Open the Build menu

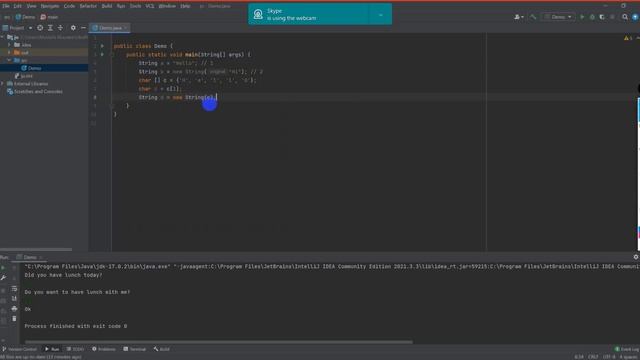107,6
